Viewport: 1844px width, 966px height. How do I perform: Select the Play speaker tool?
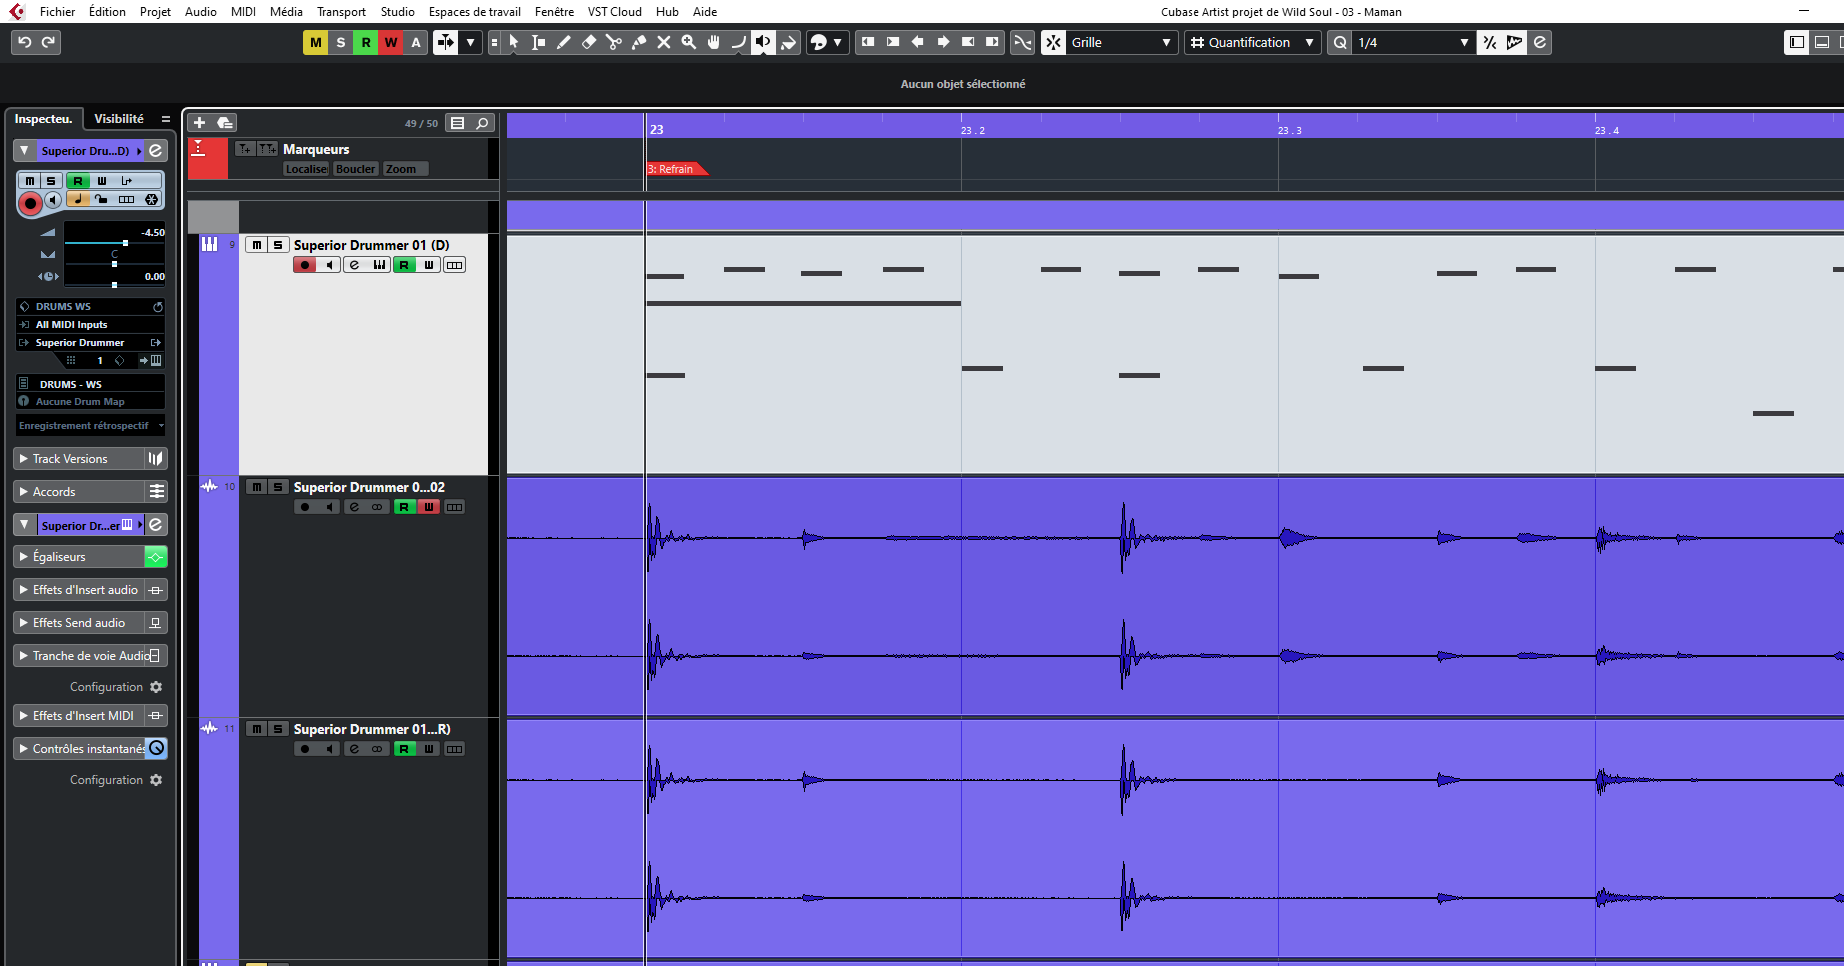(x=764, y=42)
